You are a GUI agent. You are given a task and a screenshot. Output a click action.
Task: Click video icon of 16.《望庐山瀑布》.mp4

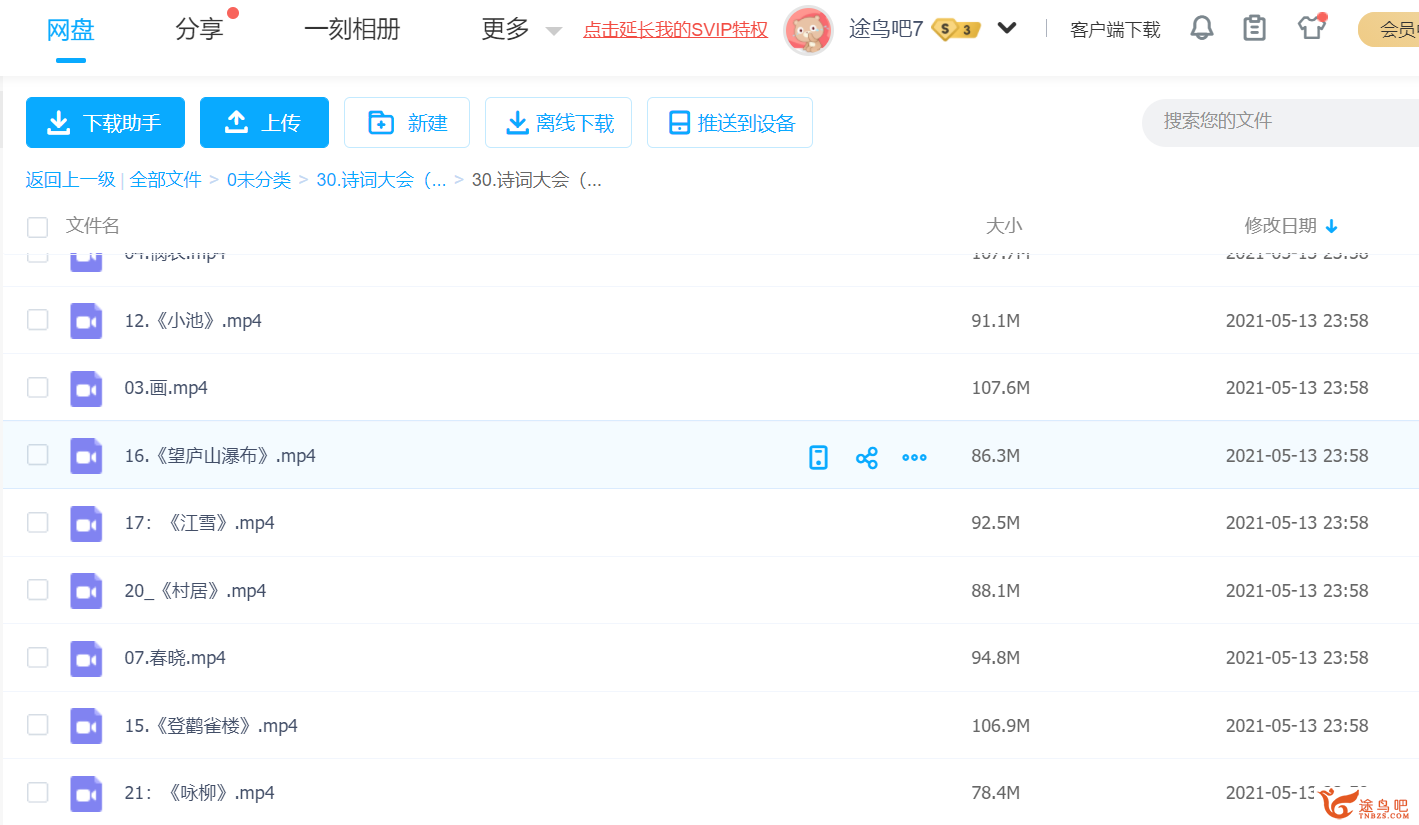coord(86,456)
